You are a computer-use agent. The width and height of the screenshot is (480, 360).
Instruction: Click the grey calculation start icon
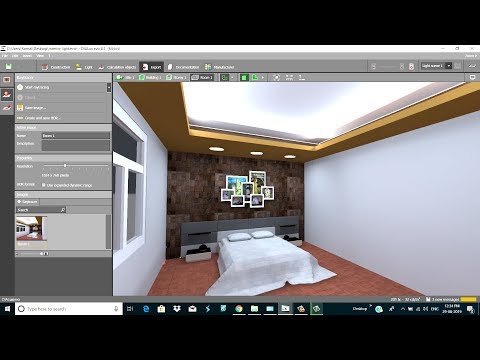373,67
